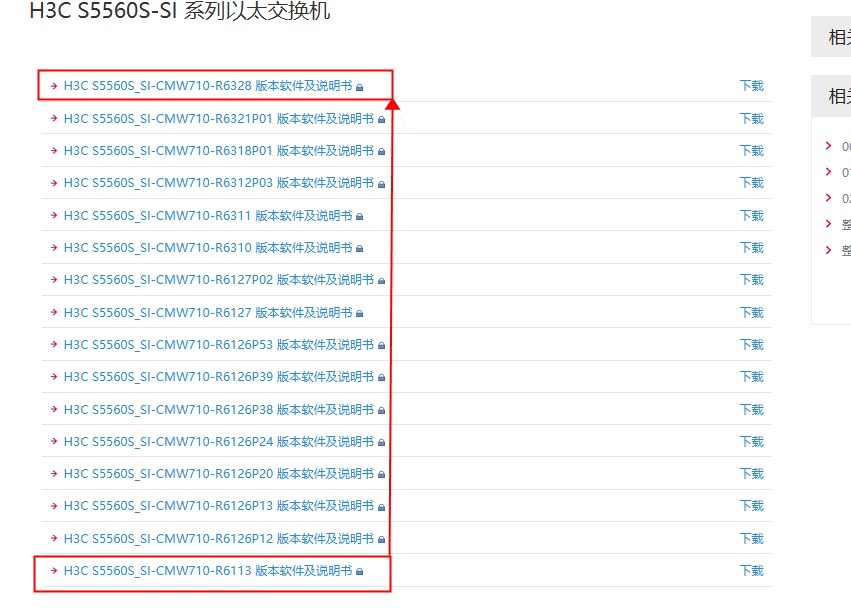Click the red arrow bullet before R6310

click(x=54, y=248)
